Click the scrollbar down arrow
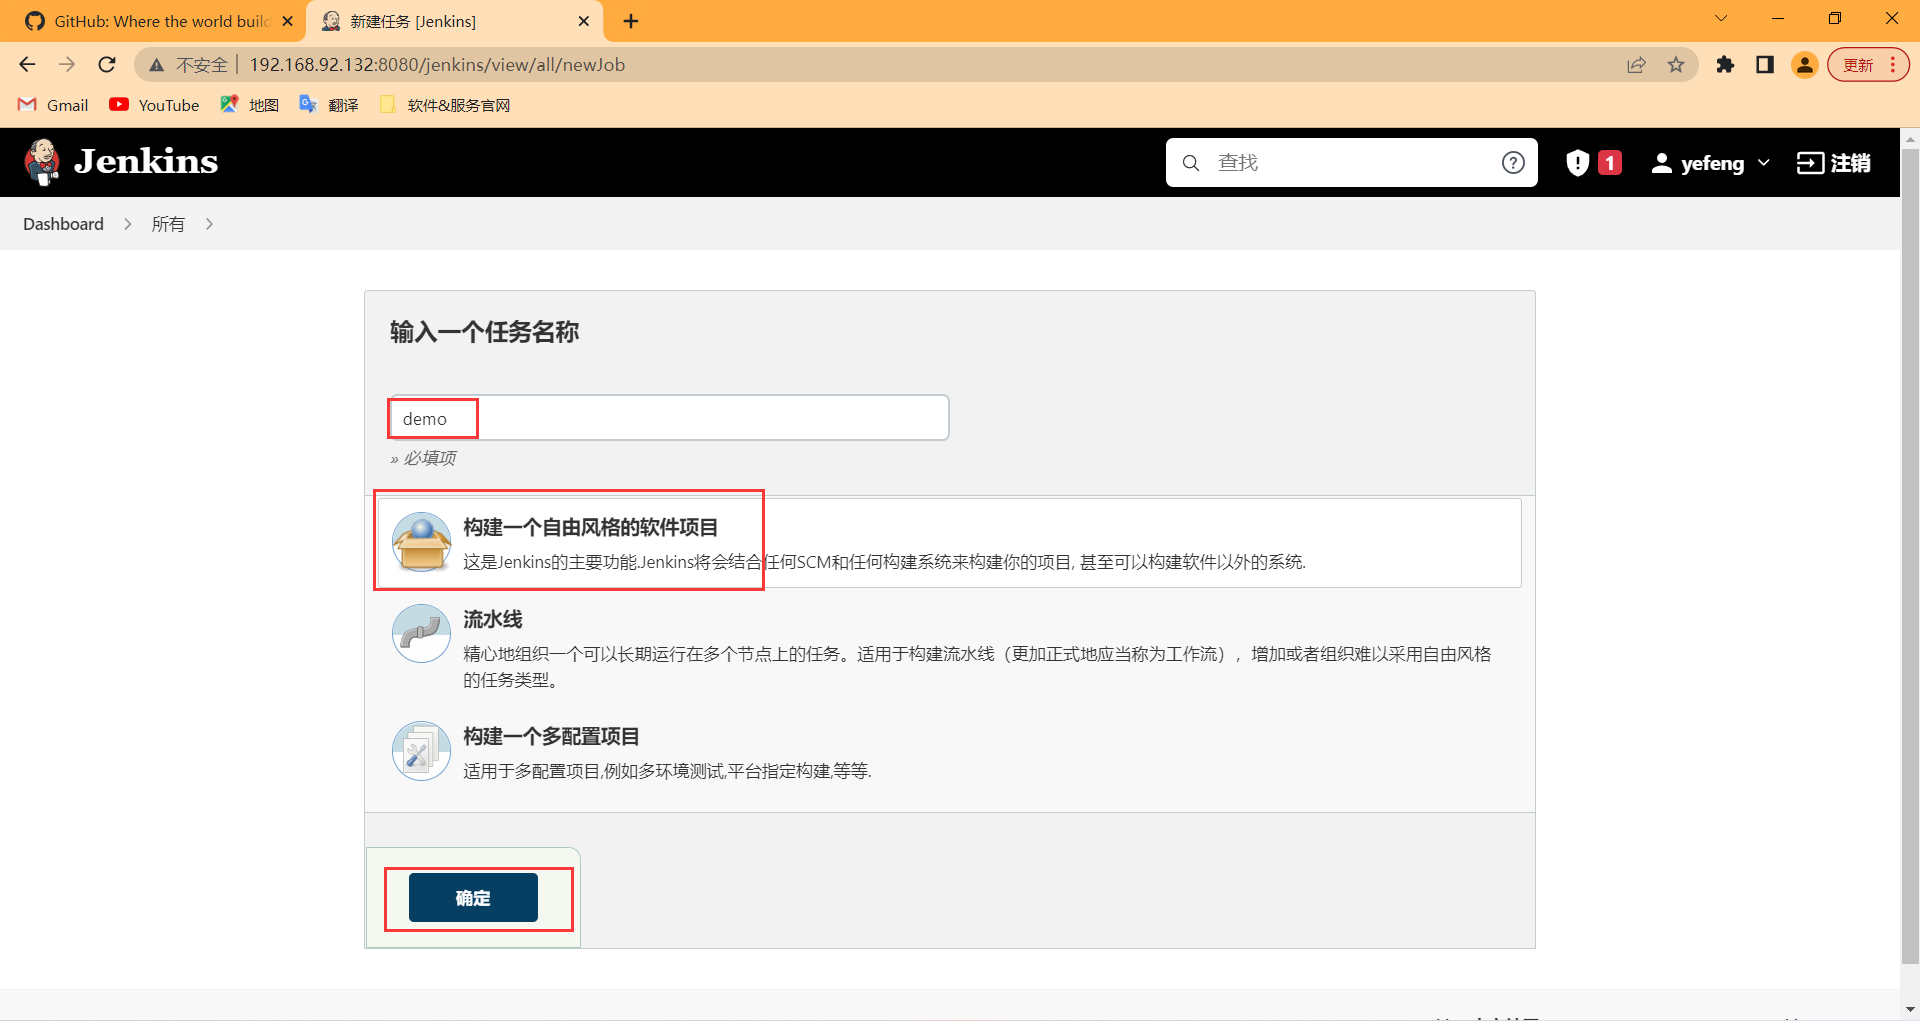The height and width of the screenshot is (1021, 1920). (x=1910, y=1009)
